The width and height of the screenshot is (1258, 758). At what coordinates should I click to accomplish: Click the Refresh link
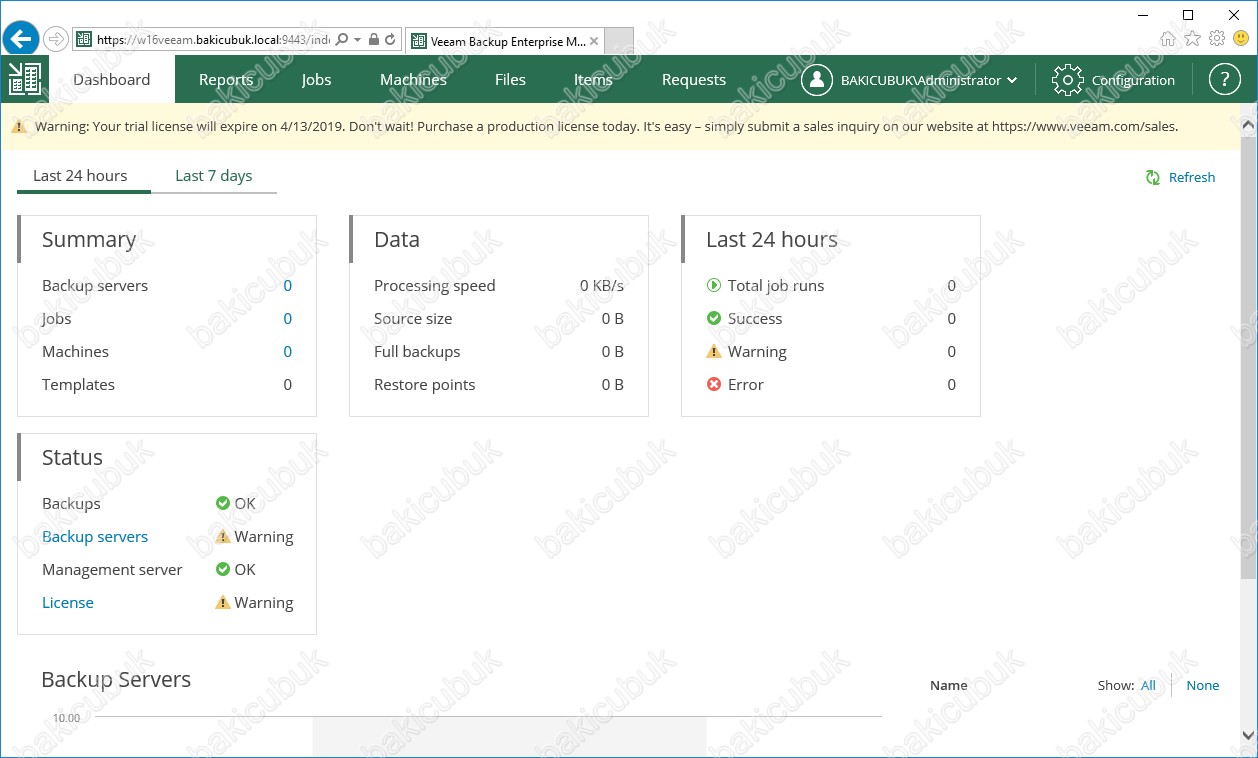(x=1192, y=177)
